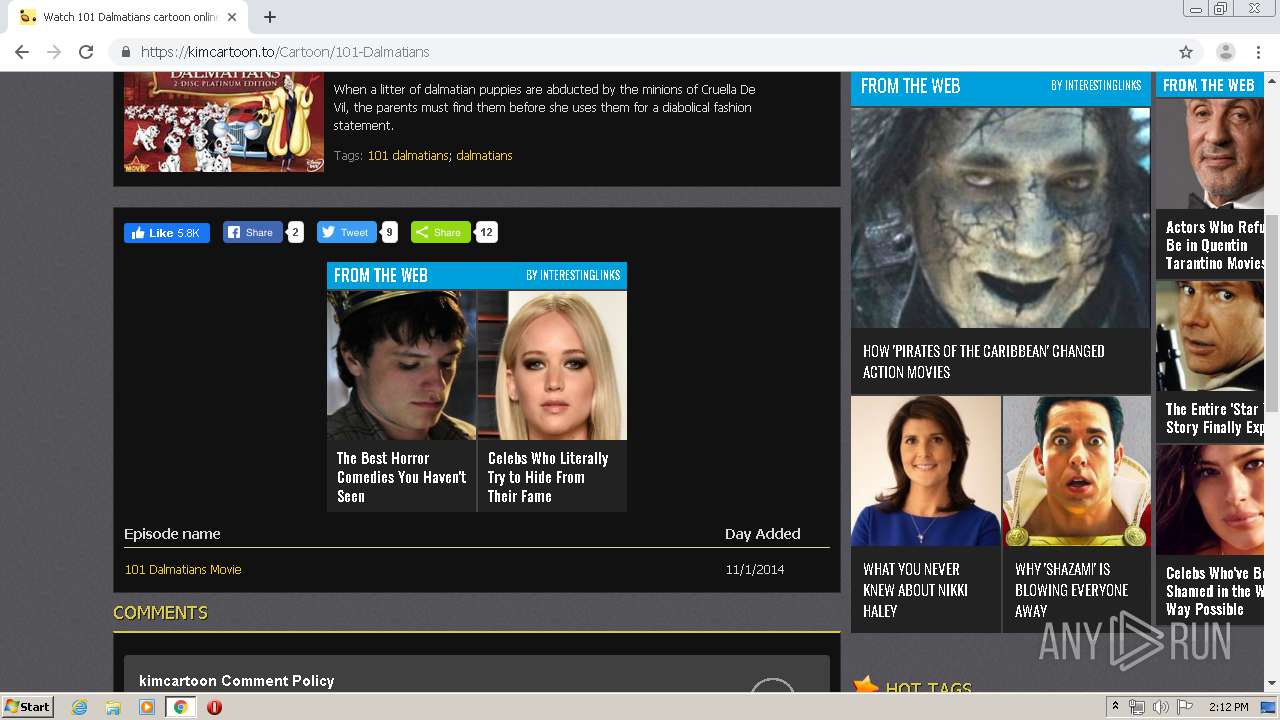Click the COMMENTS section heading
Viewport: 1280px width, 720px height.
[x=160, y=613]
